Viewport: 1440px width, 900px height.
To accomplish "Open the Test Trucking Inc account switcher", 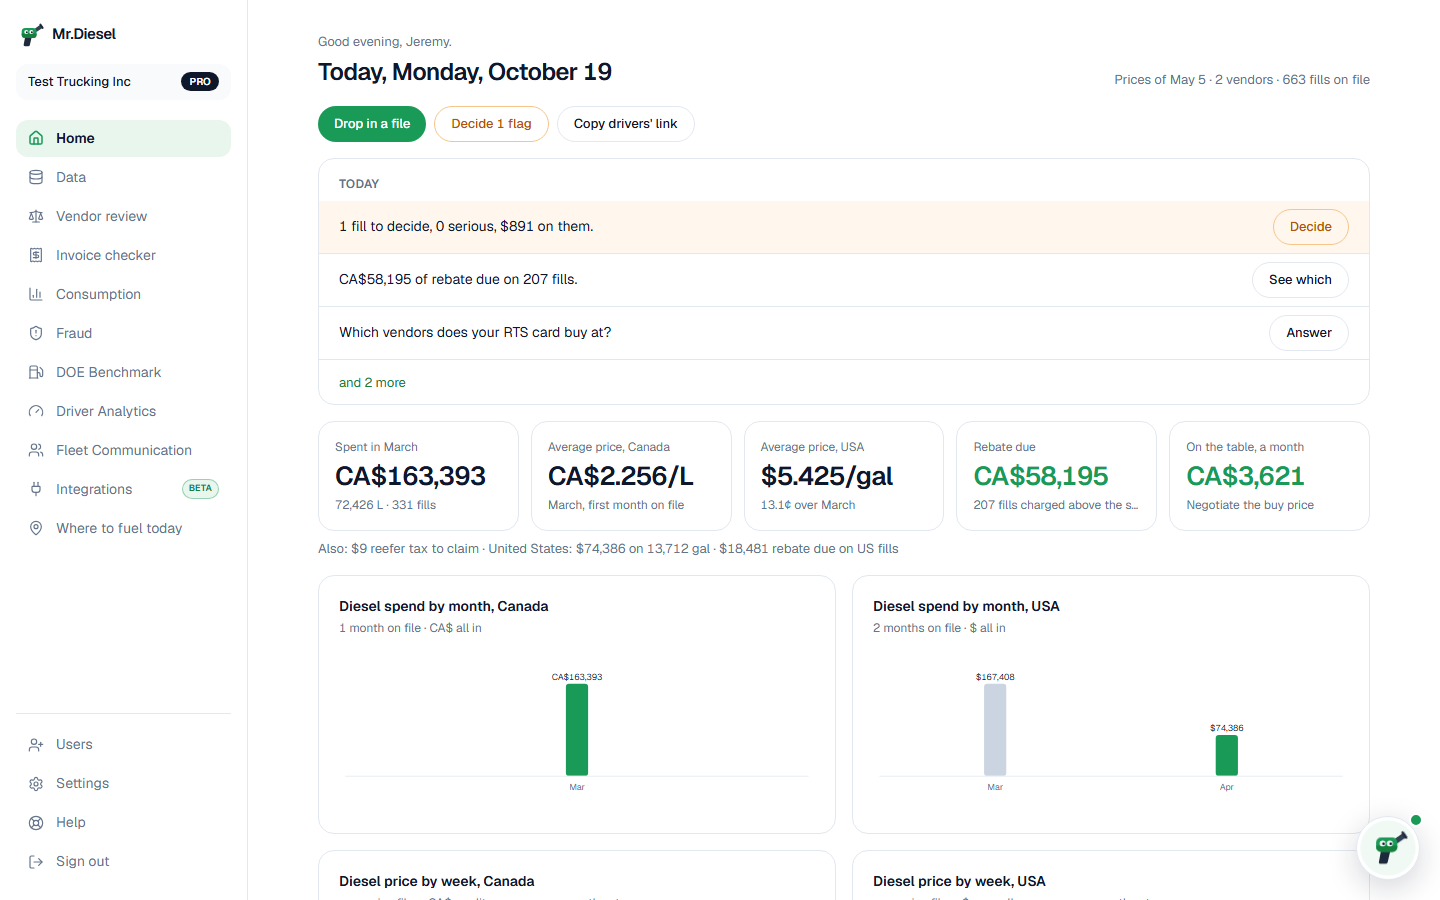I will (x=123, y=82).
